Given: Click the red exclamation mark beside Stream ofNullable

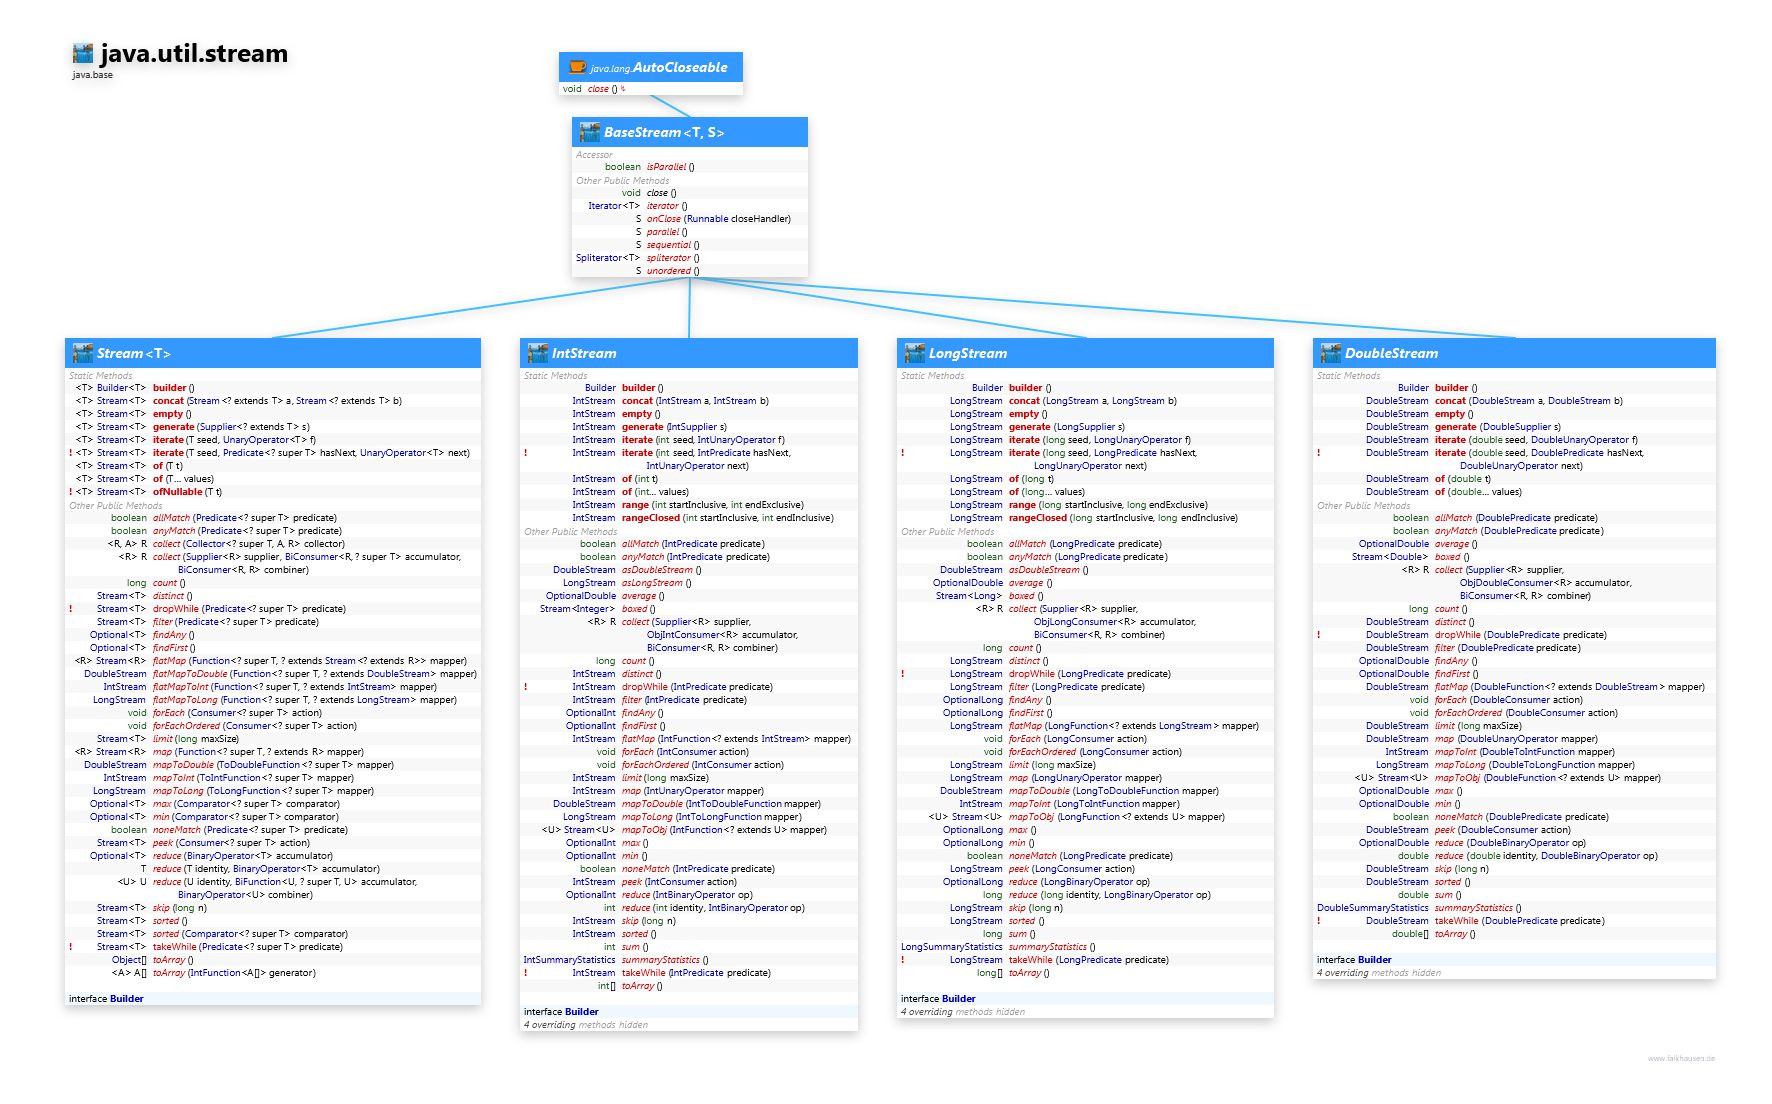Looking at the screenshot, I should coord(70,492).
